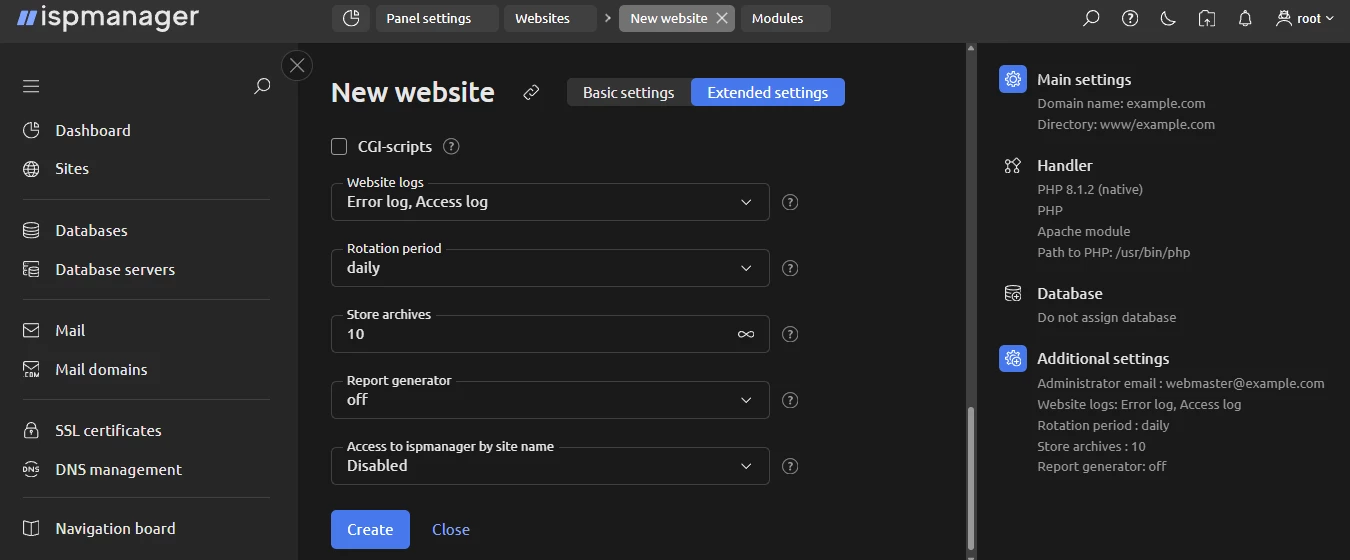The image size is (1350, 560).
Task: Open the Report generator dropdown
Action: [x=550, y=400]
